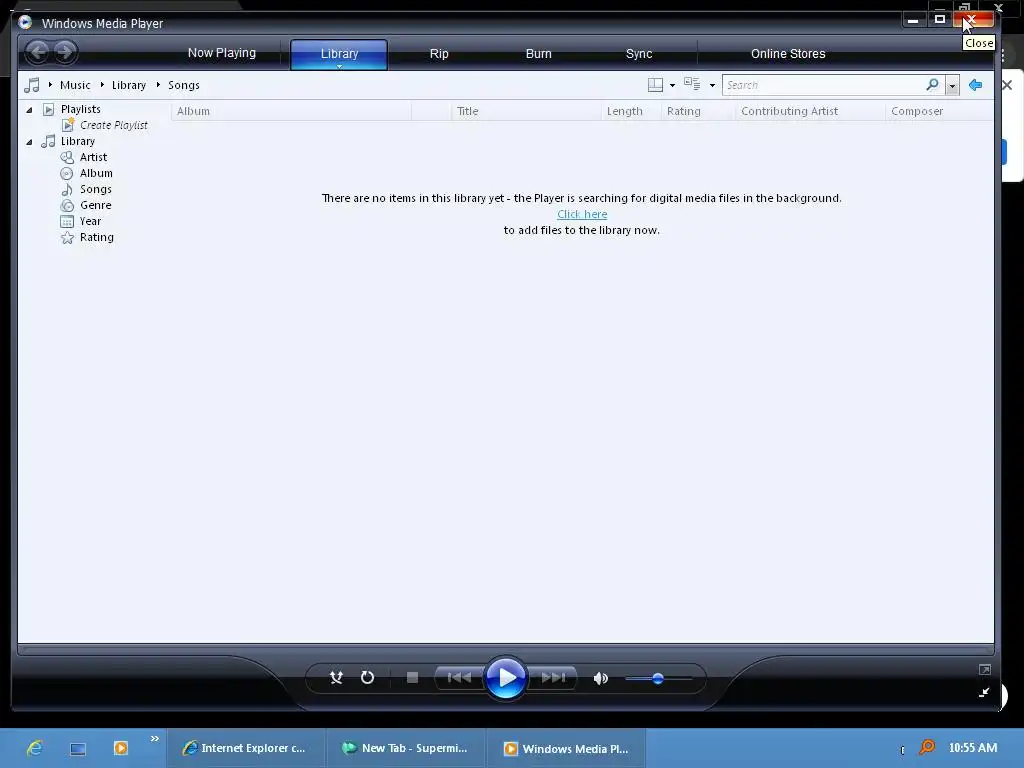Click the Previous track button
The image size is (1024, 768).
(x=459, y=678)
